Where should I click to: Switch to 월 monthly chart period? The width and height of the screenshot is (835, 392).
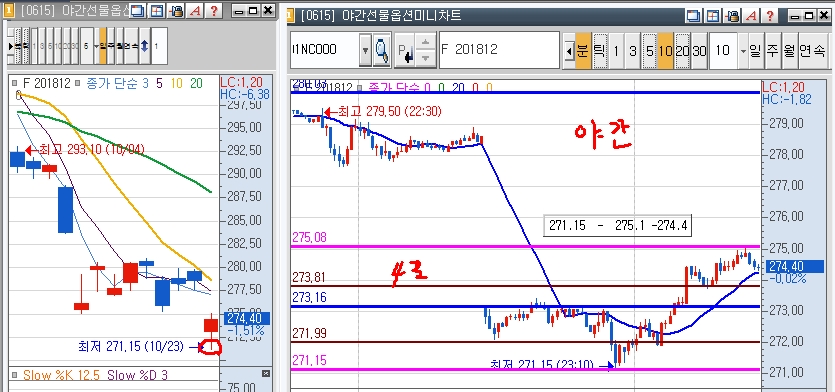pos(789,51)
